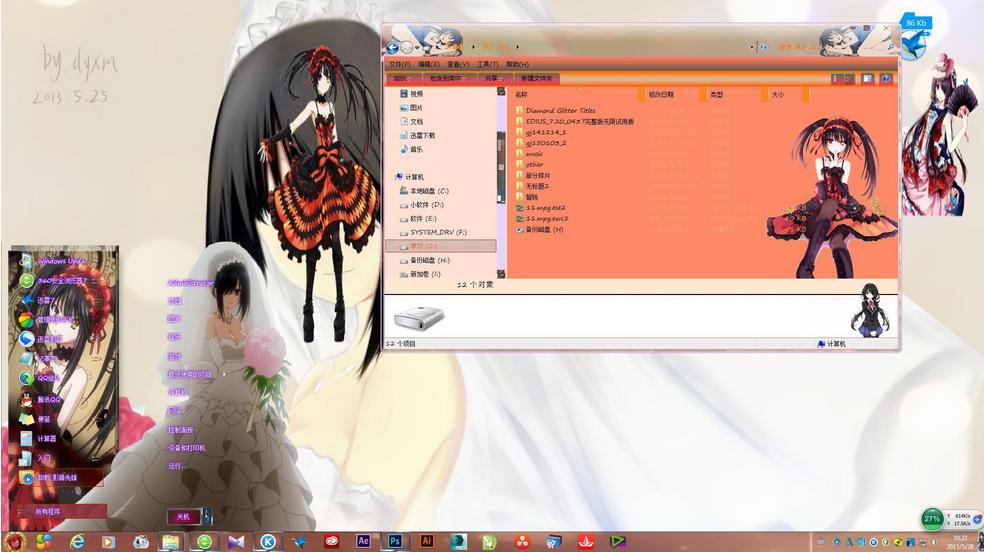This screenshot has height=552, width=984.
Task: Expand the 包含到库中 dropdown
Action: pos(448,78)
